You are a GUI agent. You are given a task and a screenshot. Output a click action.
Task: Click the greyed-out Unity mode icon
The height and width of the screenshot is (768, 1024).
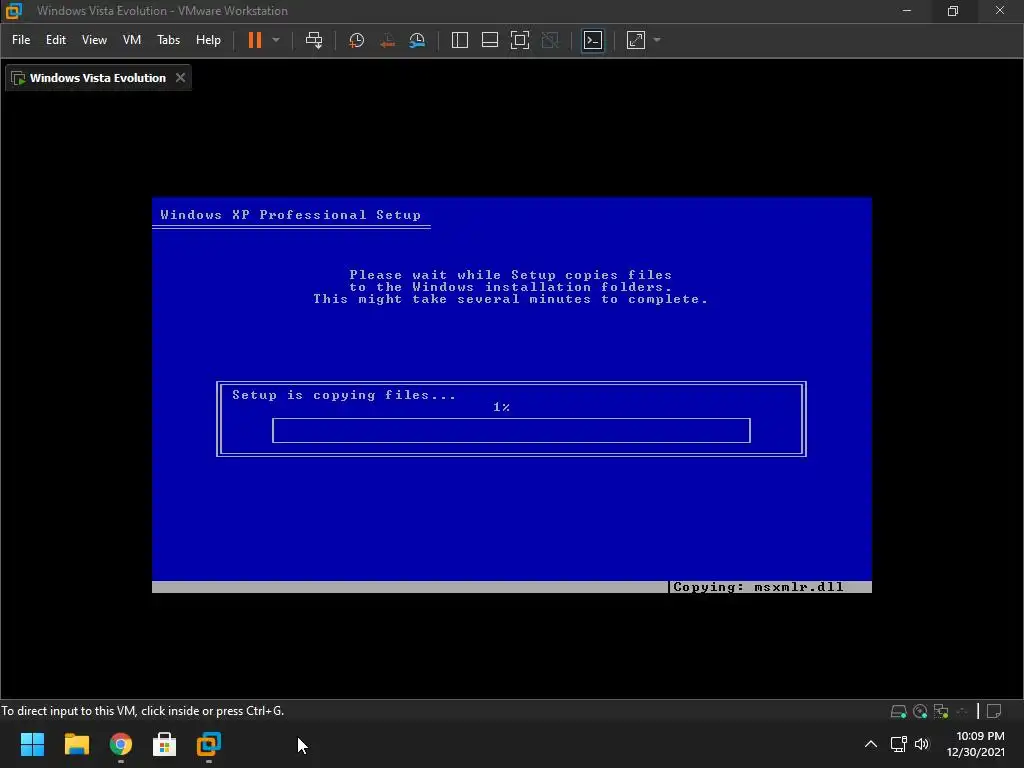click(x=551, y=40)
